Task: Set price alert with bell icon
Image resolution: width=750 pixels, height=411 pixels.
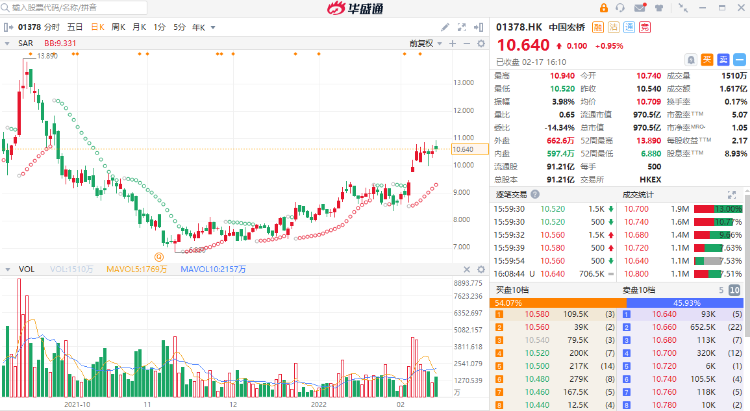Action: (691, 60)
